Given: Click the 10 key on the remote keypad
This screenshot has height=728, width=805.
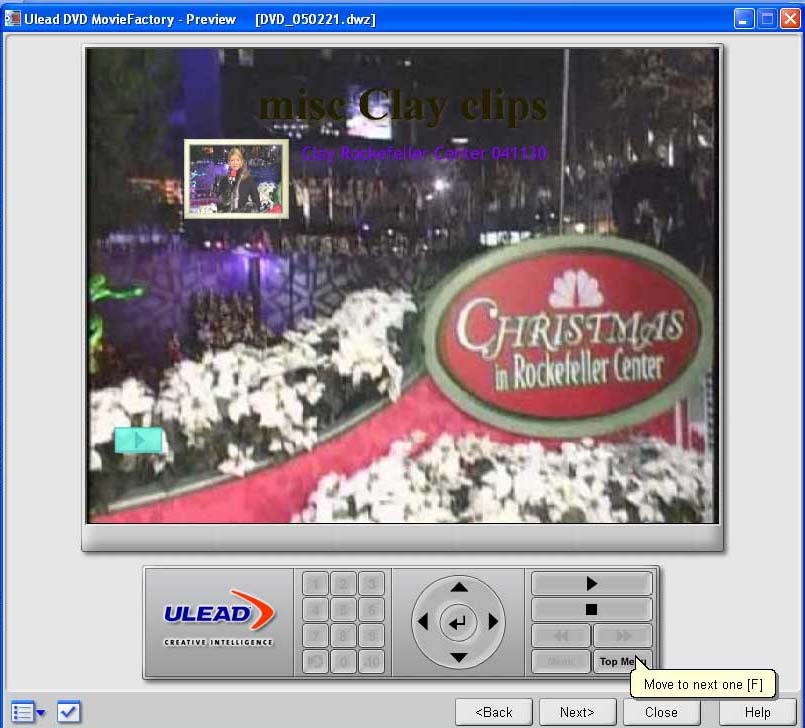Looking at the screenshot, I should pos(371,662).
